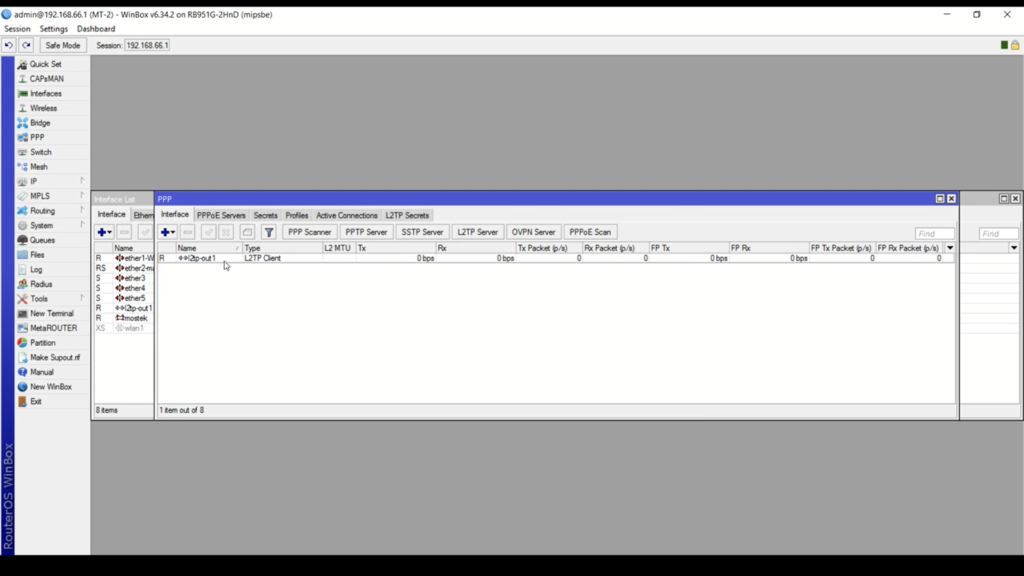
Task: Toggle the Safe Mode button
Action: click(62, 45)
